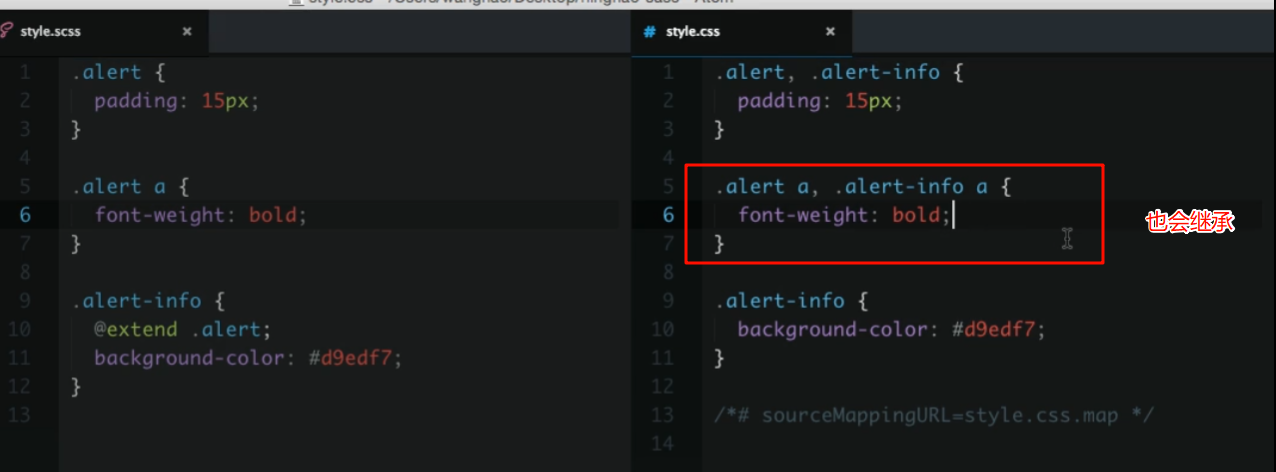Select line number 13 in style.css gutter

(x=663, y=414)
